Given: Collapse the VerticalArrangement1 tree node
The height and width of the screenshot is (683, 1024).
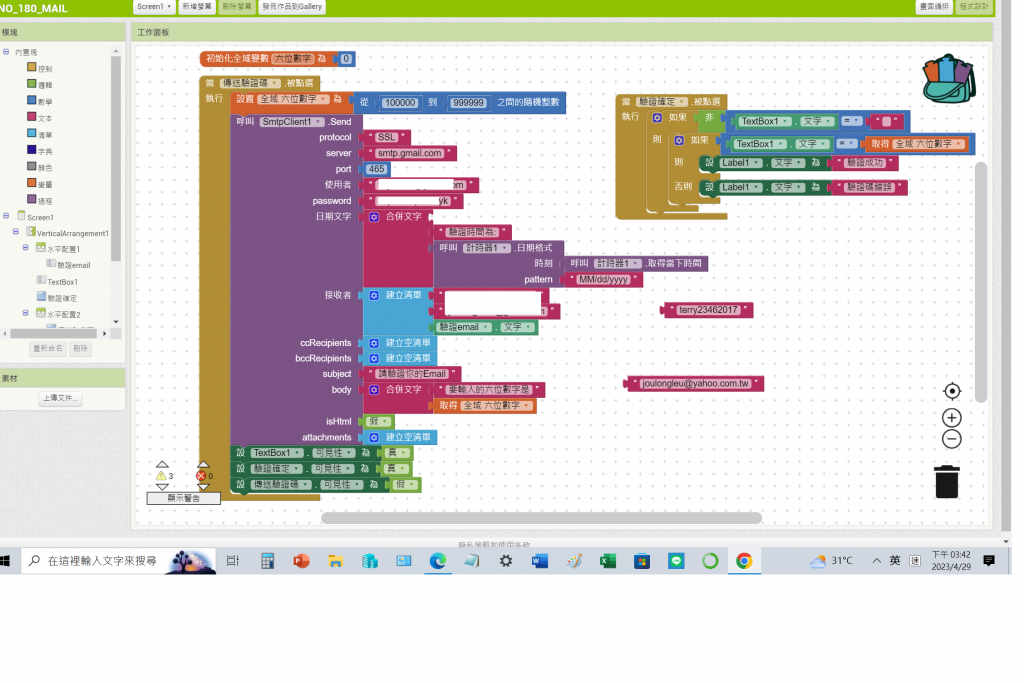Looking at the screenshot, I should (16, 232).
